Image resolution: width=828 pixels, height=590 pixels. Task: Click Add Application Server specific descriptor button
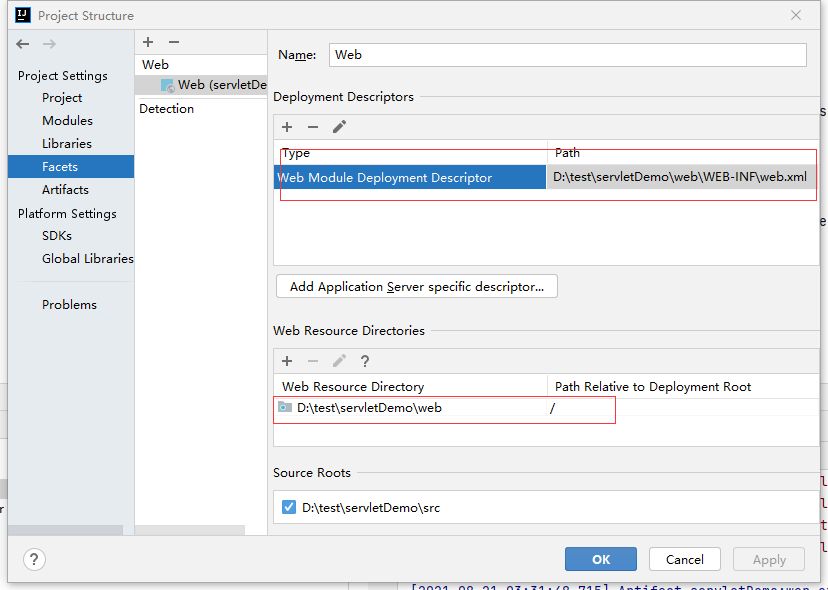[416, 287]
